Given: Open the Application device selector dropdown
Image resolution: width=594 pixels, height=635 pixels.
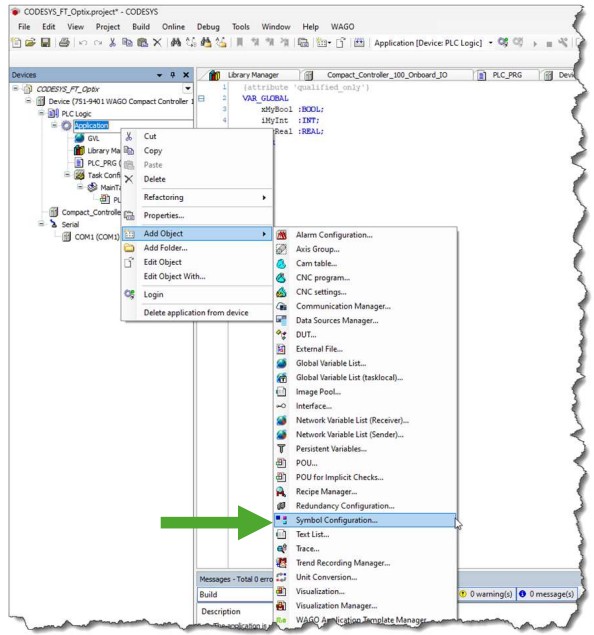Looking at the screenshot, I should tap(490, 43).
